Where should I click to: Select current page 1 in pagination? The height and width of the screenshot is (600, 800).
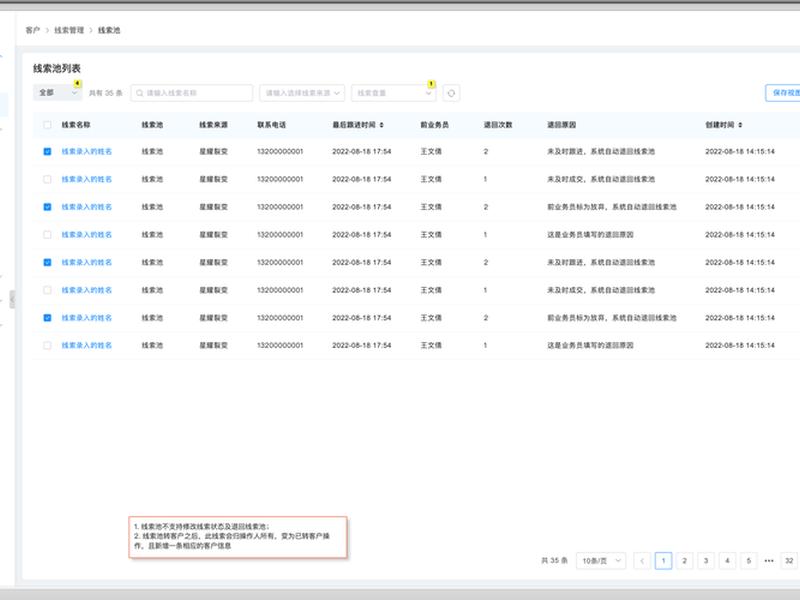tap(663, 561)
